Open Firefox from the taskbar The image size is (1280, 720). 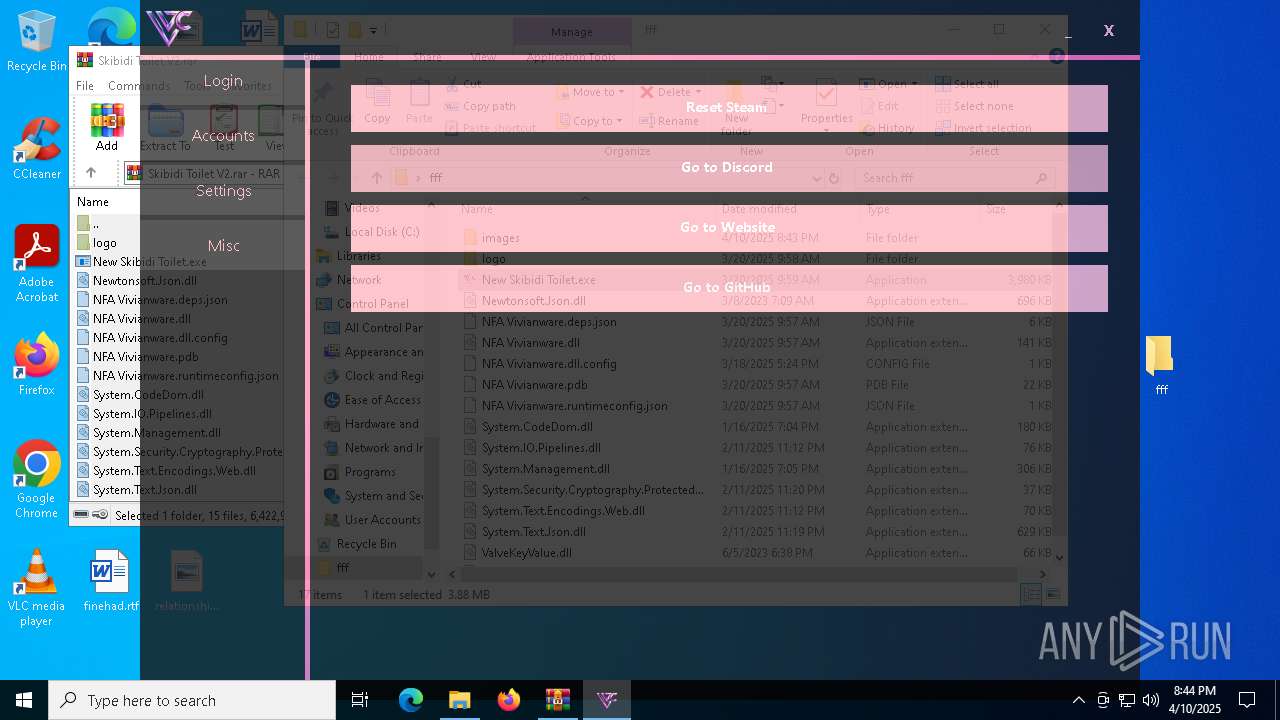point(508,700)
